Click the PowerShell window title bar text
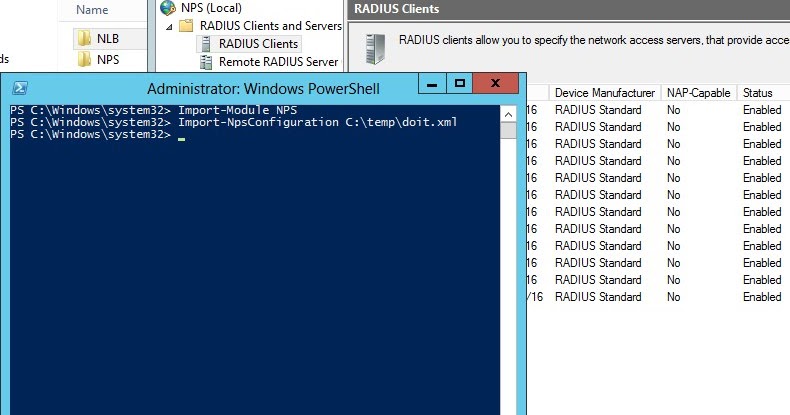 [263, 89]
